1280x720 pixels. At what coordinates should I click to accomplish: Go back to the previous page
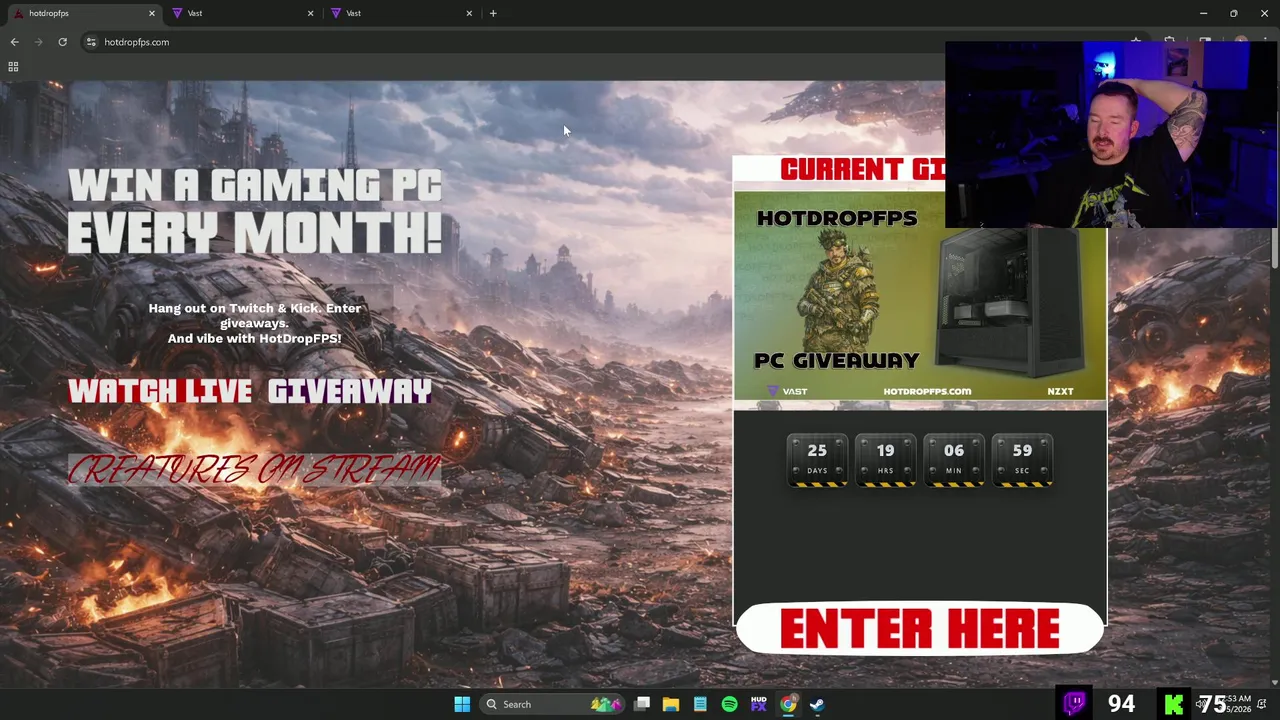pyautogui.click(x=14, y=42)
